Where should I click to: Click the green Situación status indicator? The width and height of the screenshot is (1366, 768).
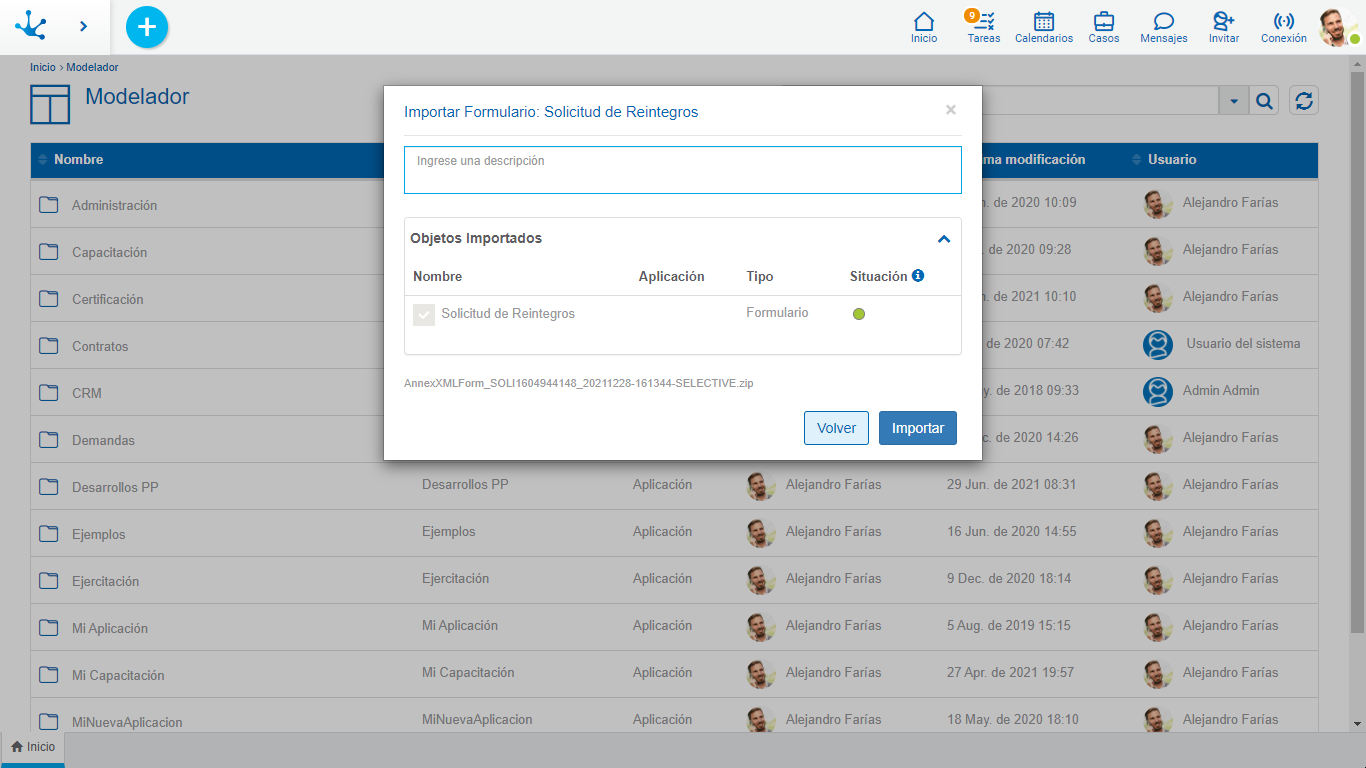pyautogui.click(x=859, y=314)
